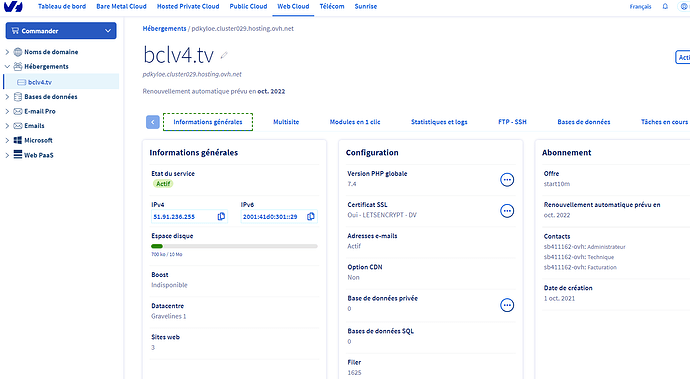Screen dimensions: 690x379
Task: Change language via Français selector
Action: pos(640,7)
